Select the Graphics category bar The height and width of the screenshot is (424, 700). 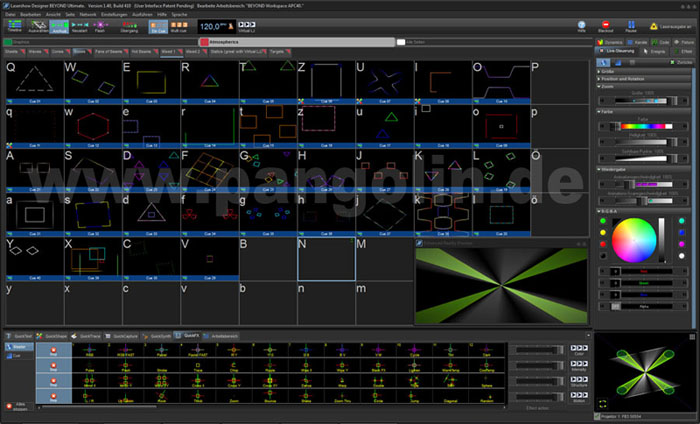[100, 42]
